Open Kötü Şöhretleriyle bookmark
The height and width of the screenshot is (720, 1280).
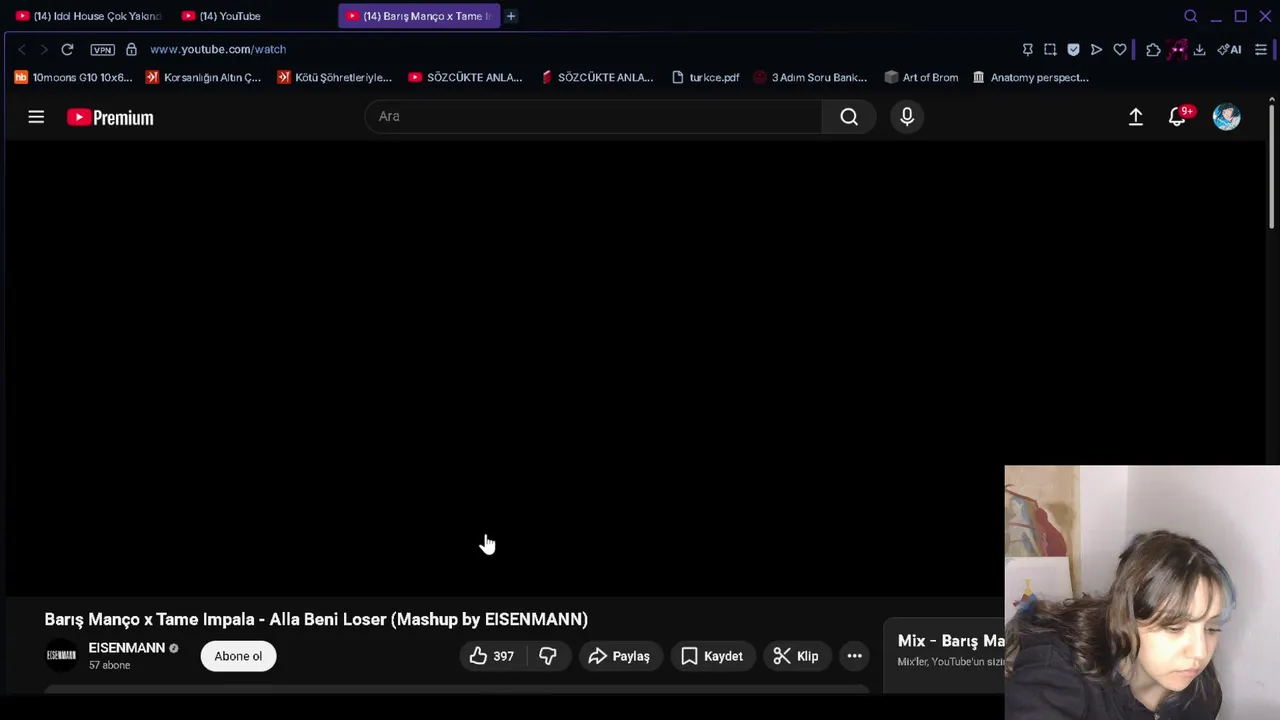point(334,77)
